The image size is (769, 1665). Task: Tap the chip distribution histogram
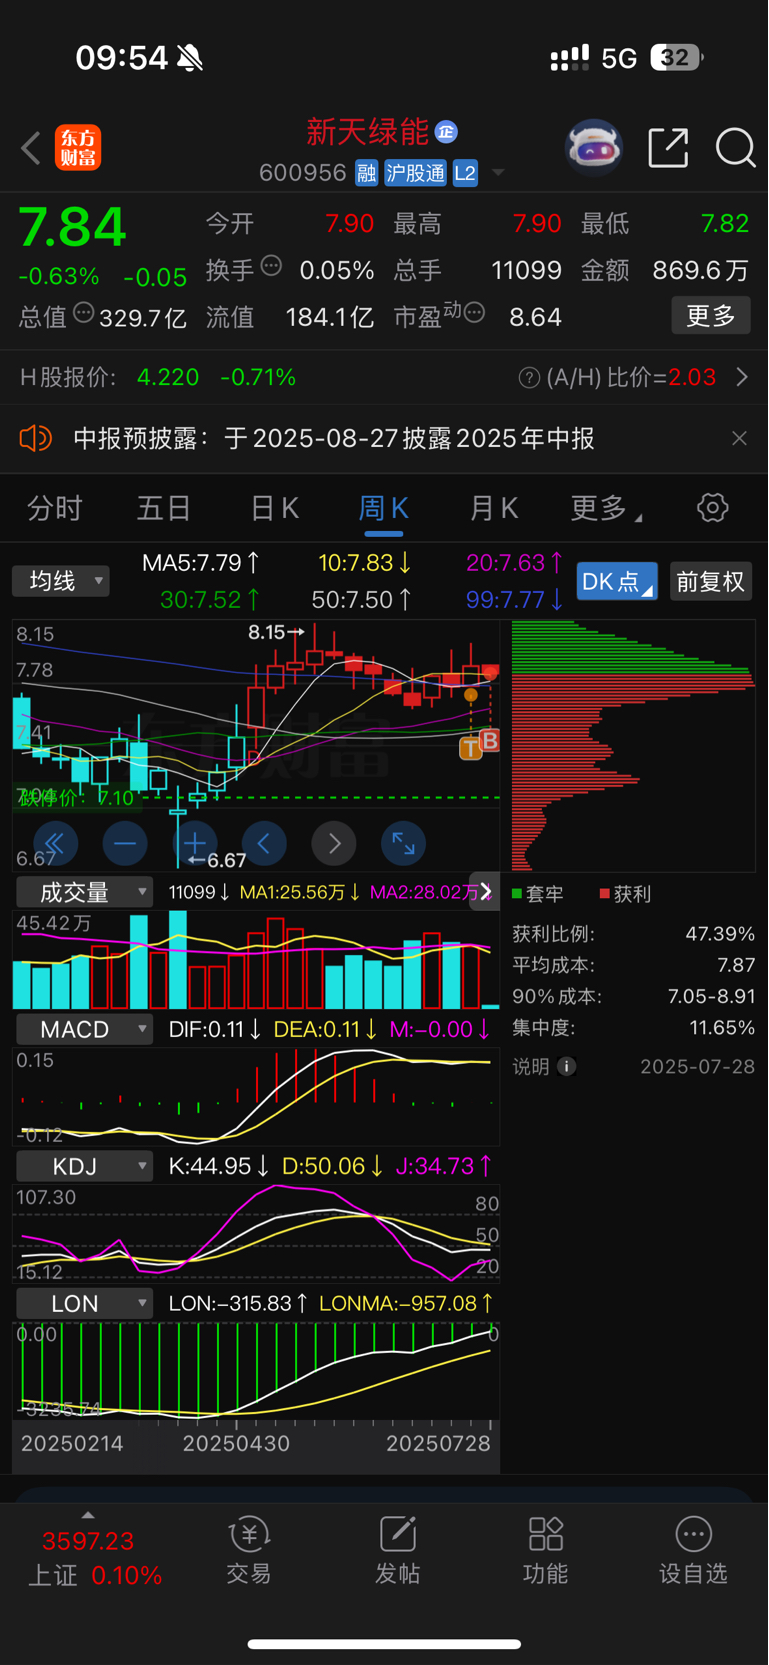(633, 746)
